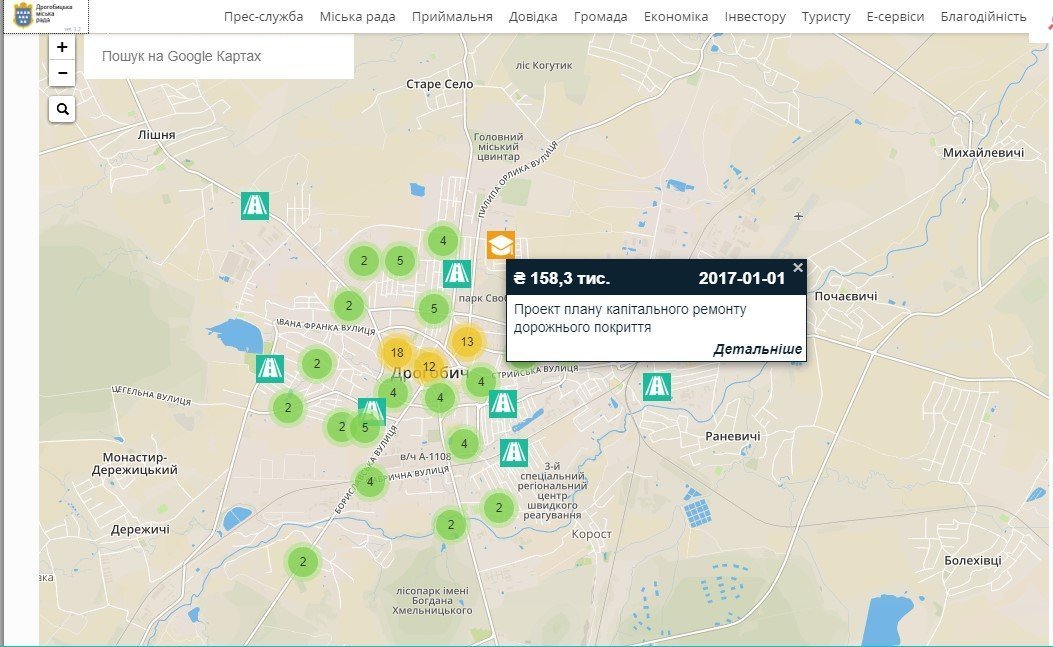
Task: Click the orange graduation cap education marker
Action: click(x=501, y=245)
